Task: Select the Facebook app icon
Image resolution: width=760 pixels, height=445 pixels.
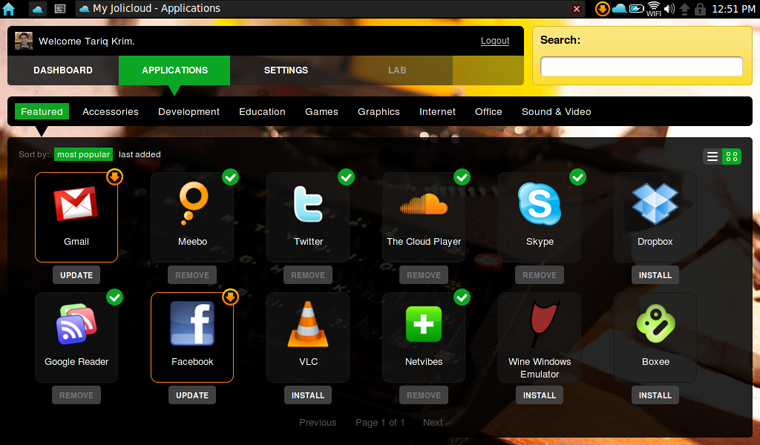Action: [192, 324]
